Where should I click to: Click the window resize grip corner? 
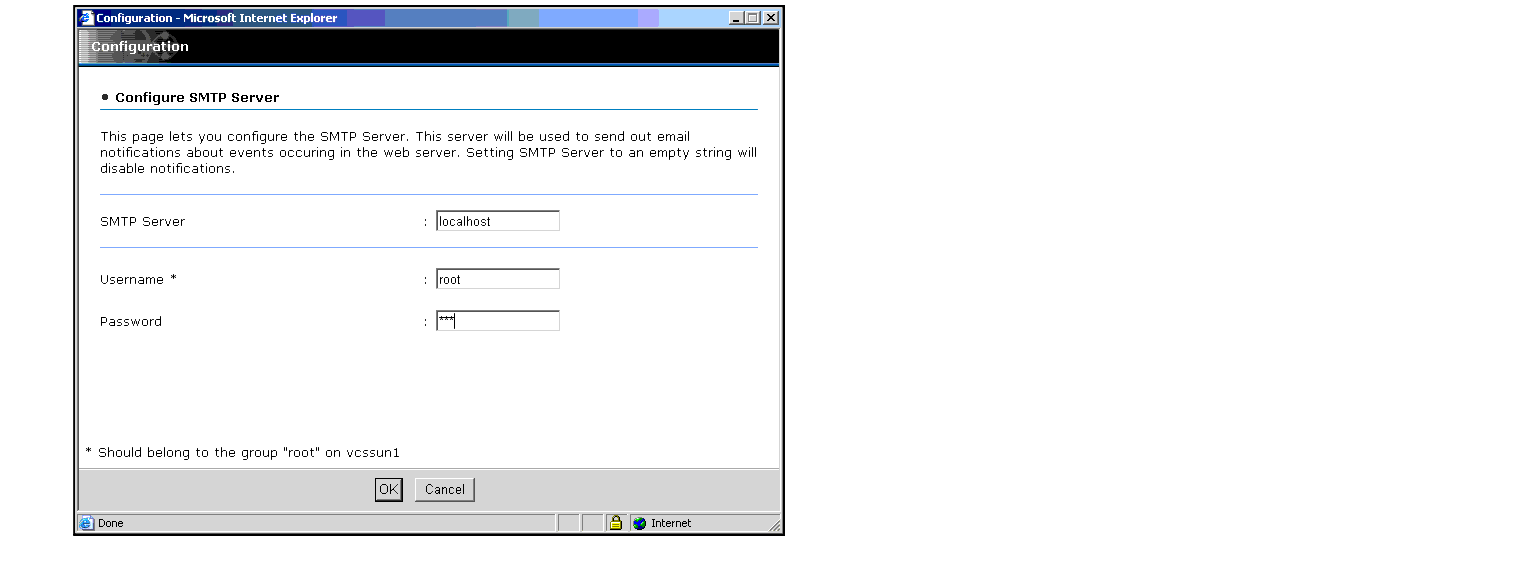[x=773, y=525]
